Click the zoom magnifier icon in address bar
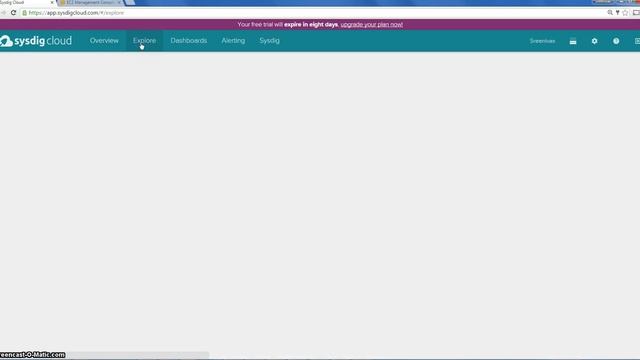The image size is (640, 360). (610, 13)
